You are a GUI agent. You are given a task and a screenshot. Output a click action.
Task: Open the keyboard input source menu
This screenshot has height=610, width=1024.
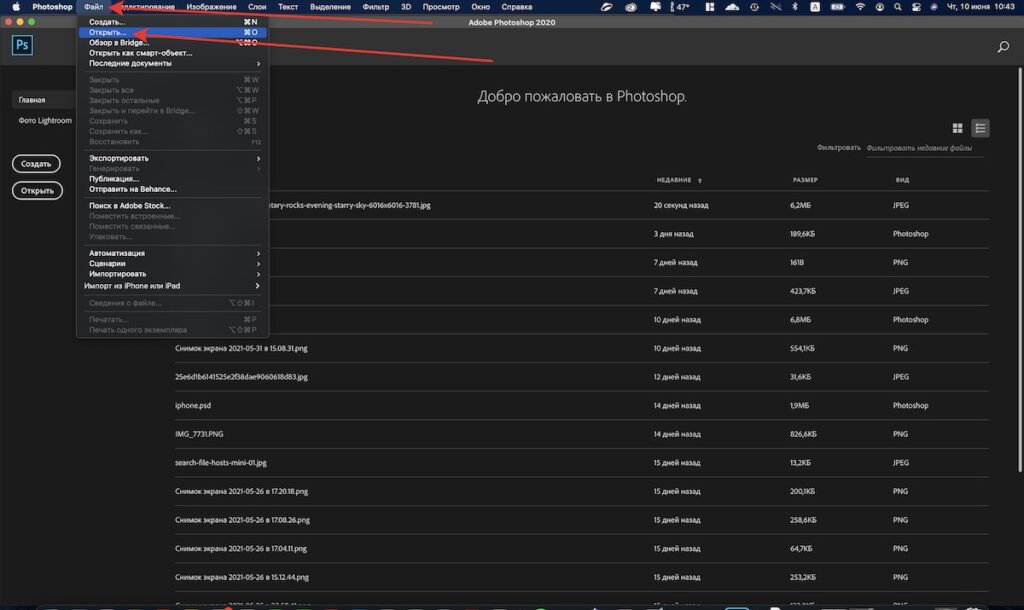[815, 7]
